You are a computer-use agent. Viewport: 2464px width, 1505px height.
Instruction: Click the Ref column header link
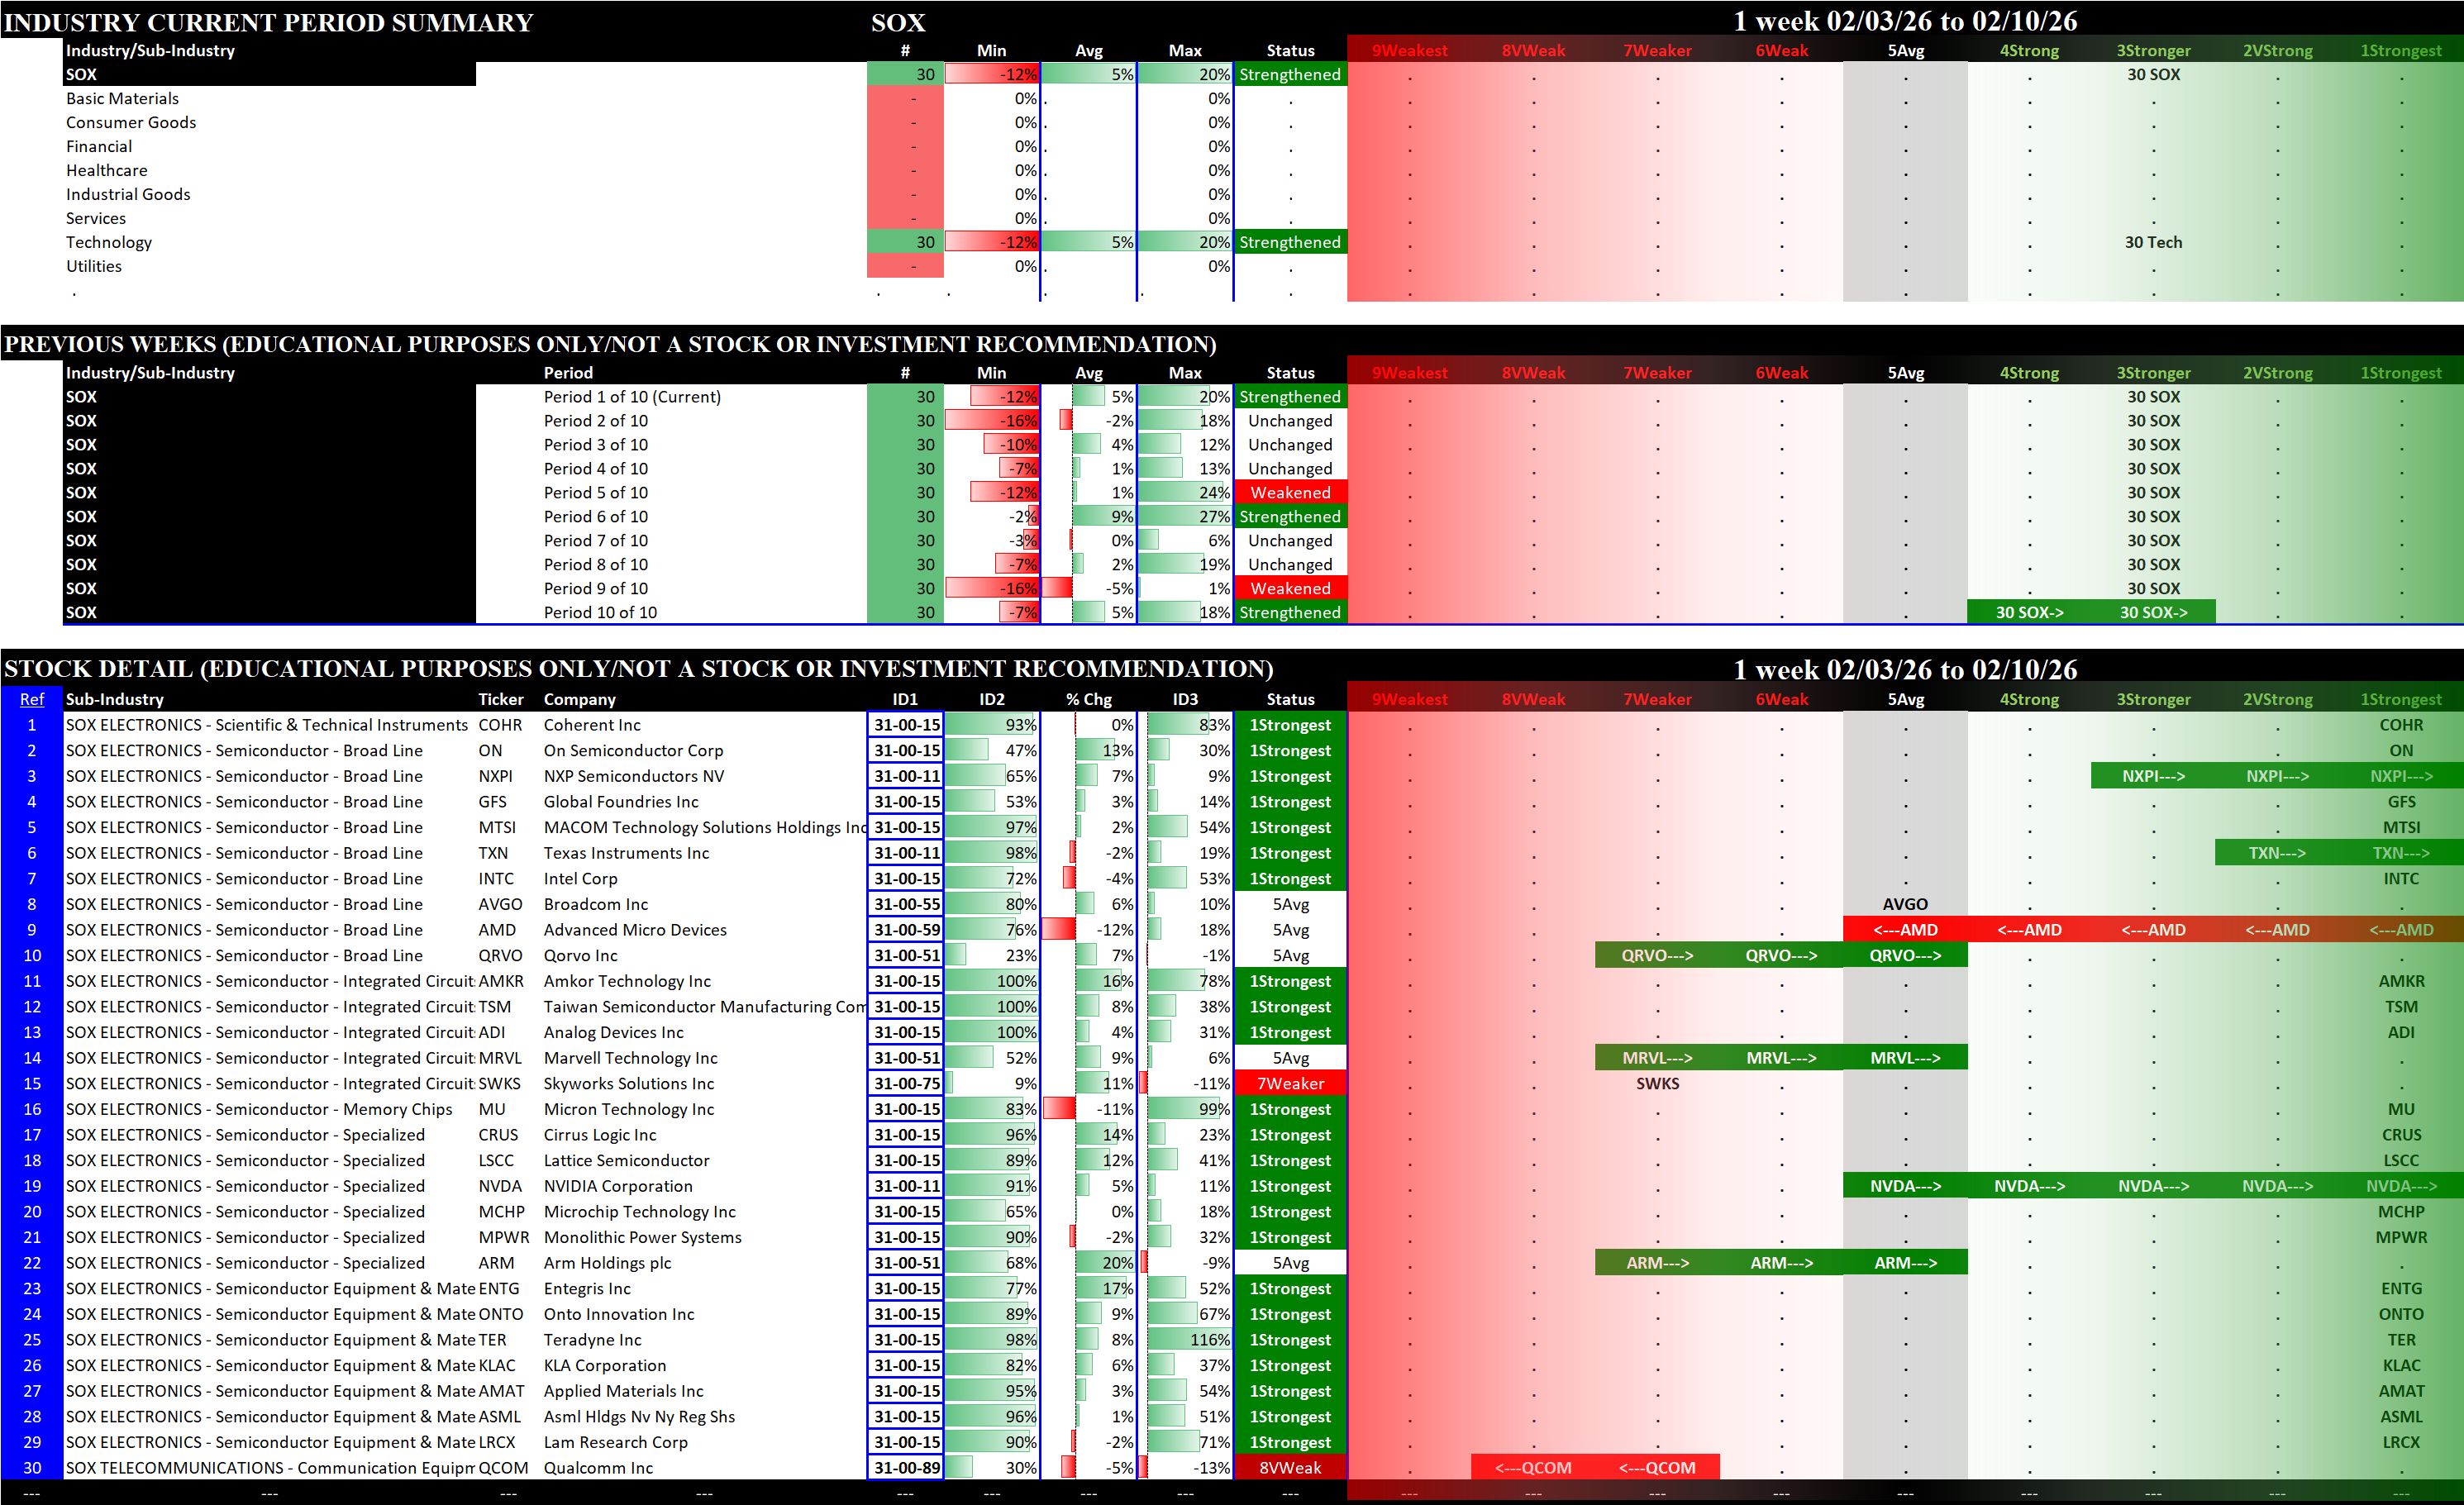[32, 699]
